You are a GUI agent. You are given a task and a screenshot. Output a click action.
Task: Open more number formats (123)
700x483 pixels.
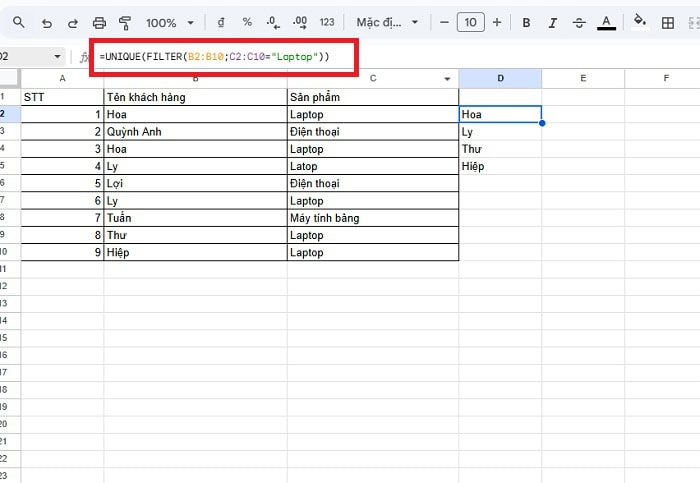coord(327,22)
